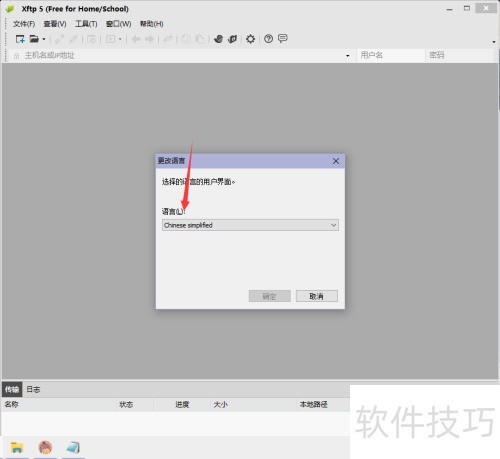Open help with the question mark icon
The width and height of the screenshot is (500, 459).
tap(268, 39)
